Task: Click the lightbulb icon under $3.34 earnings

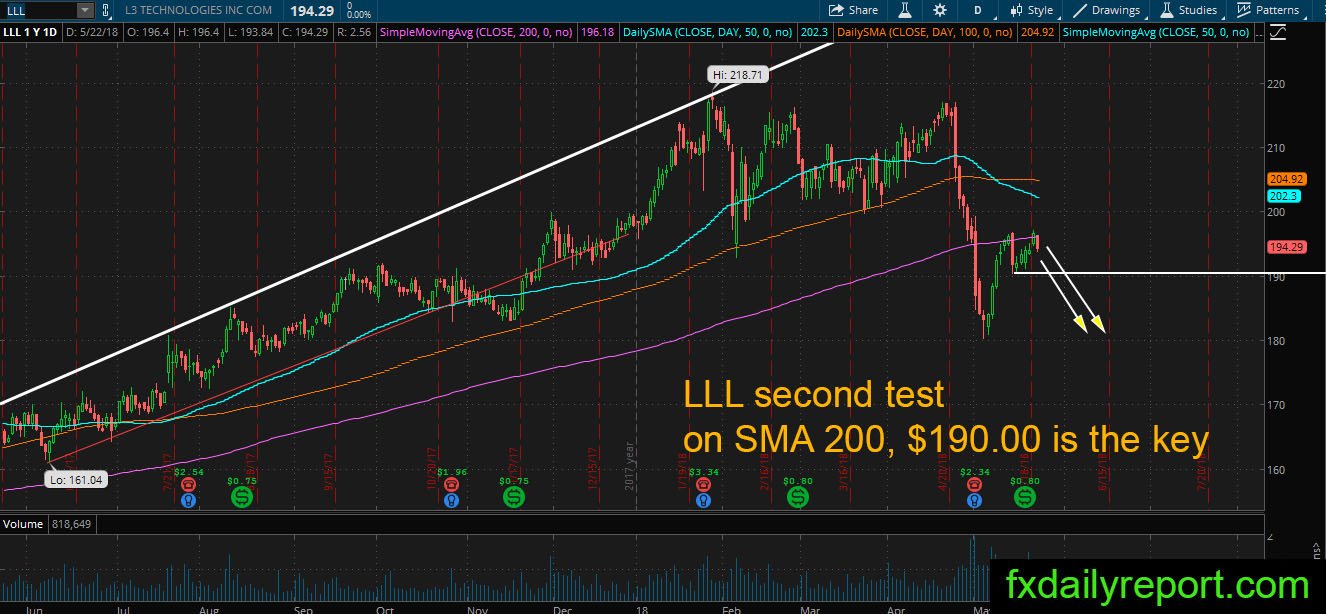Action: pyautogui.click(x=703, y=499)
